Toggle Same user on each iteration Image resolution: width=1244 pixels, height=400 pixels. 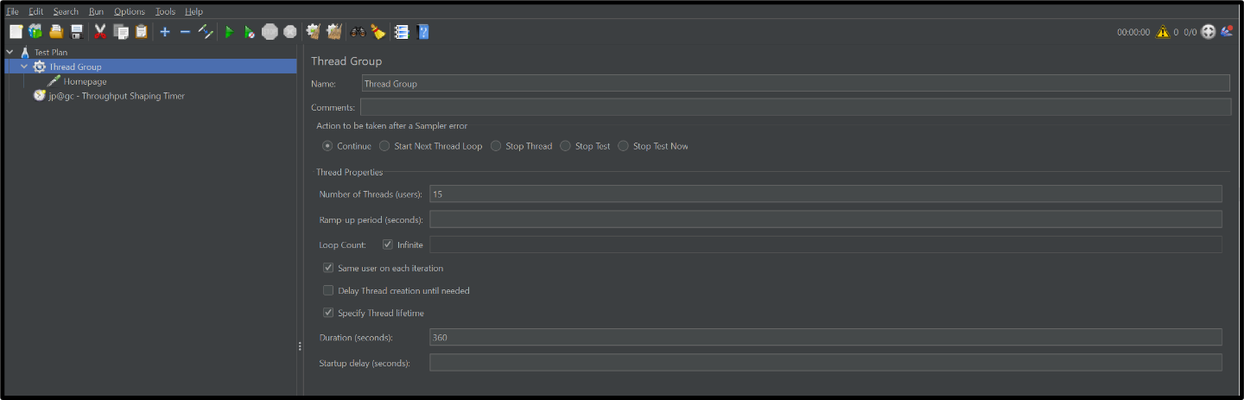click(328, 268)
